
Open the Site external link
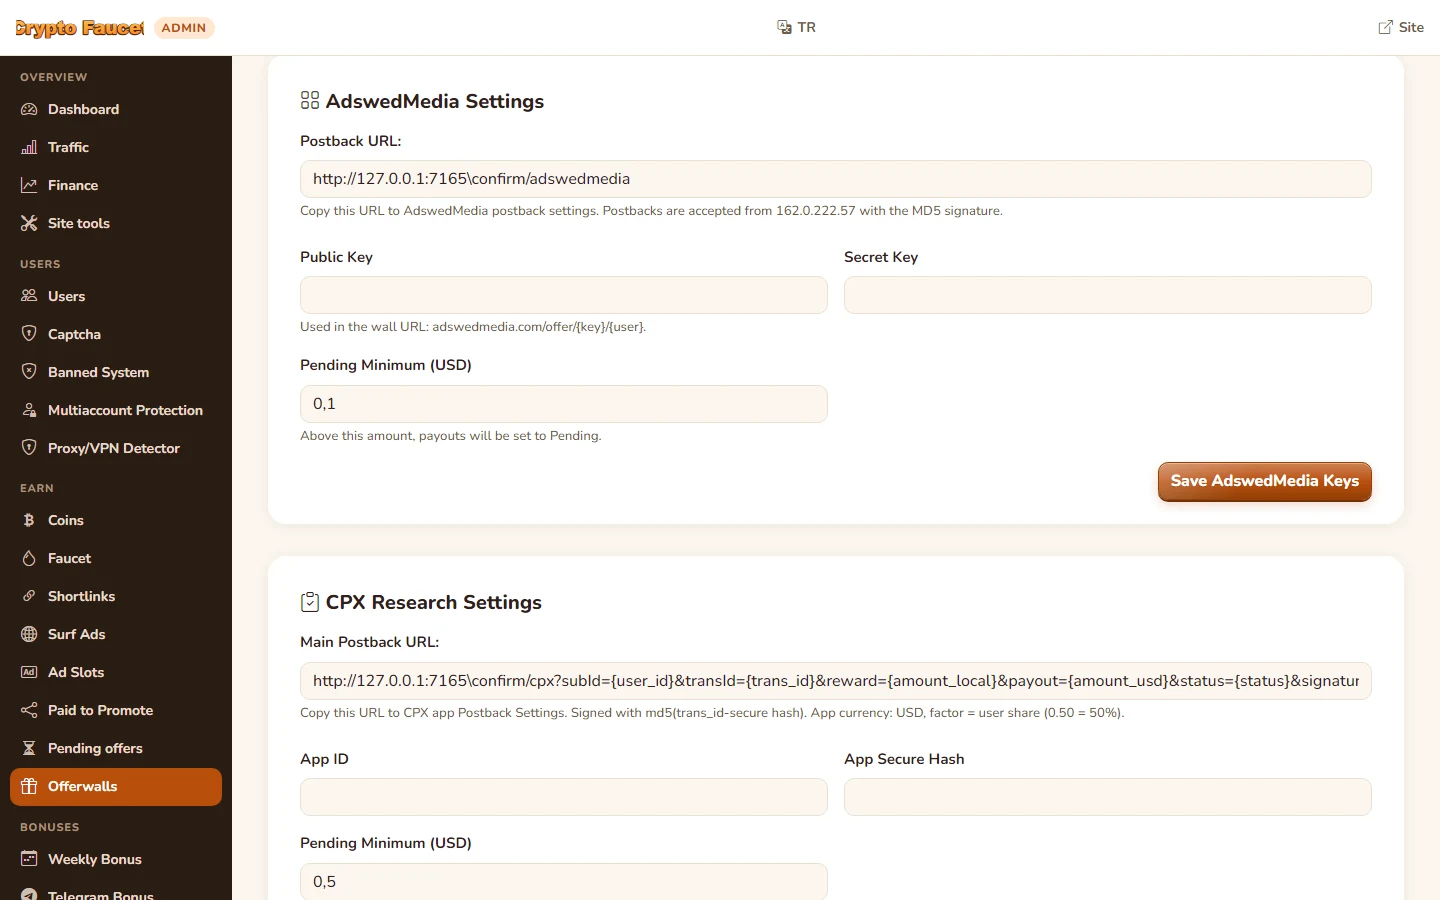pyautogui.click(x=1400, y=27)
